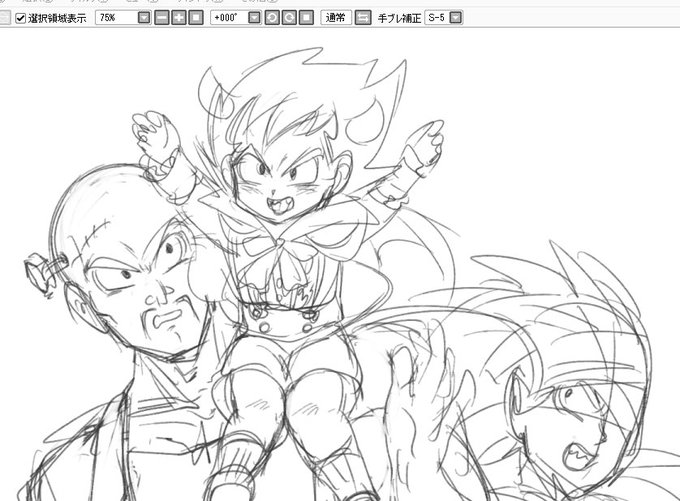Open the 手ブレ補正 S-5 dropdown
This screenshot has height=501, width=680.
click(x=456, y=18)
